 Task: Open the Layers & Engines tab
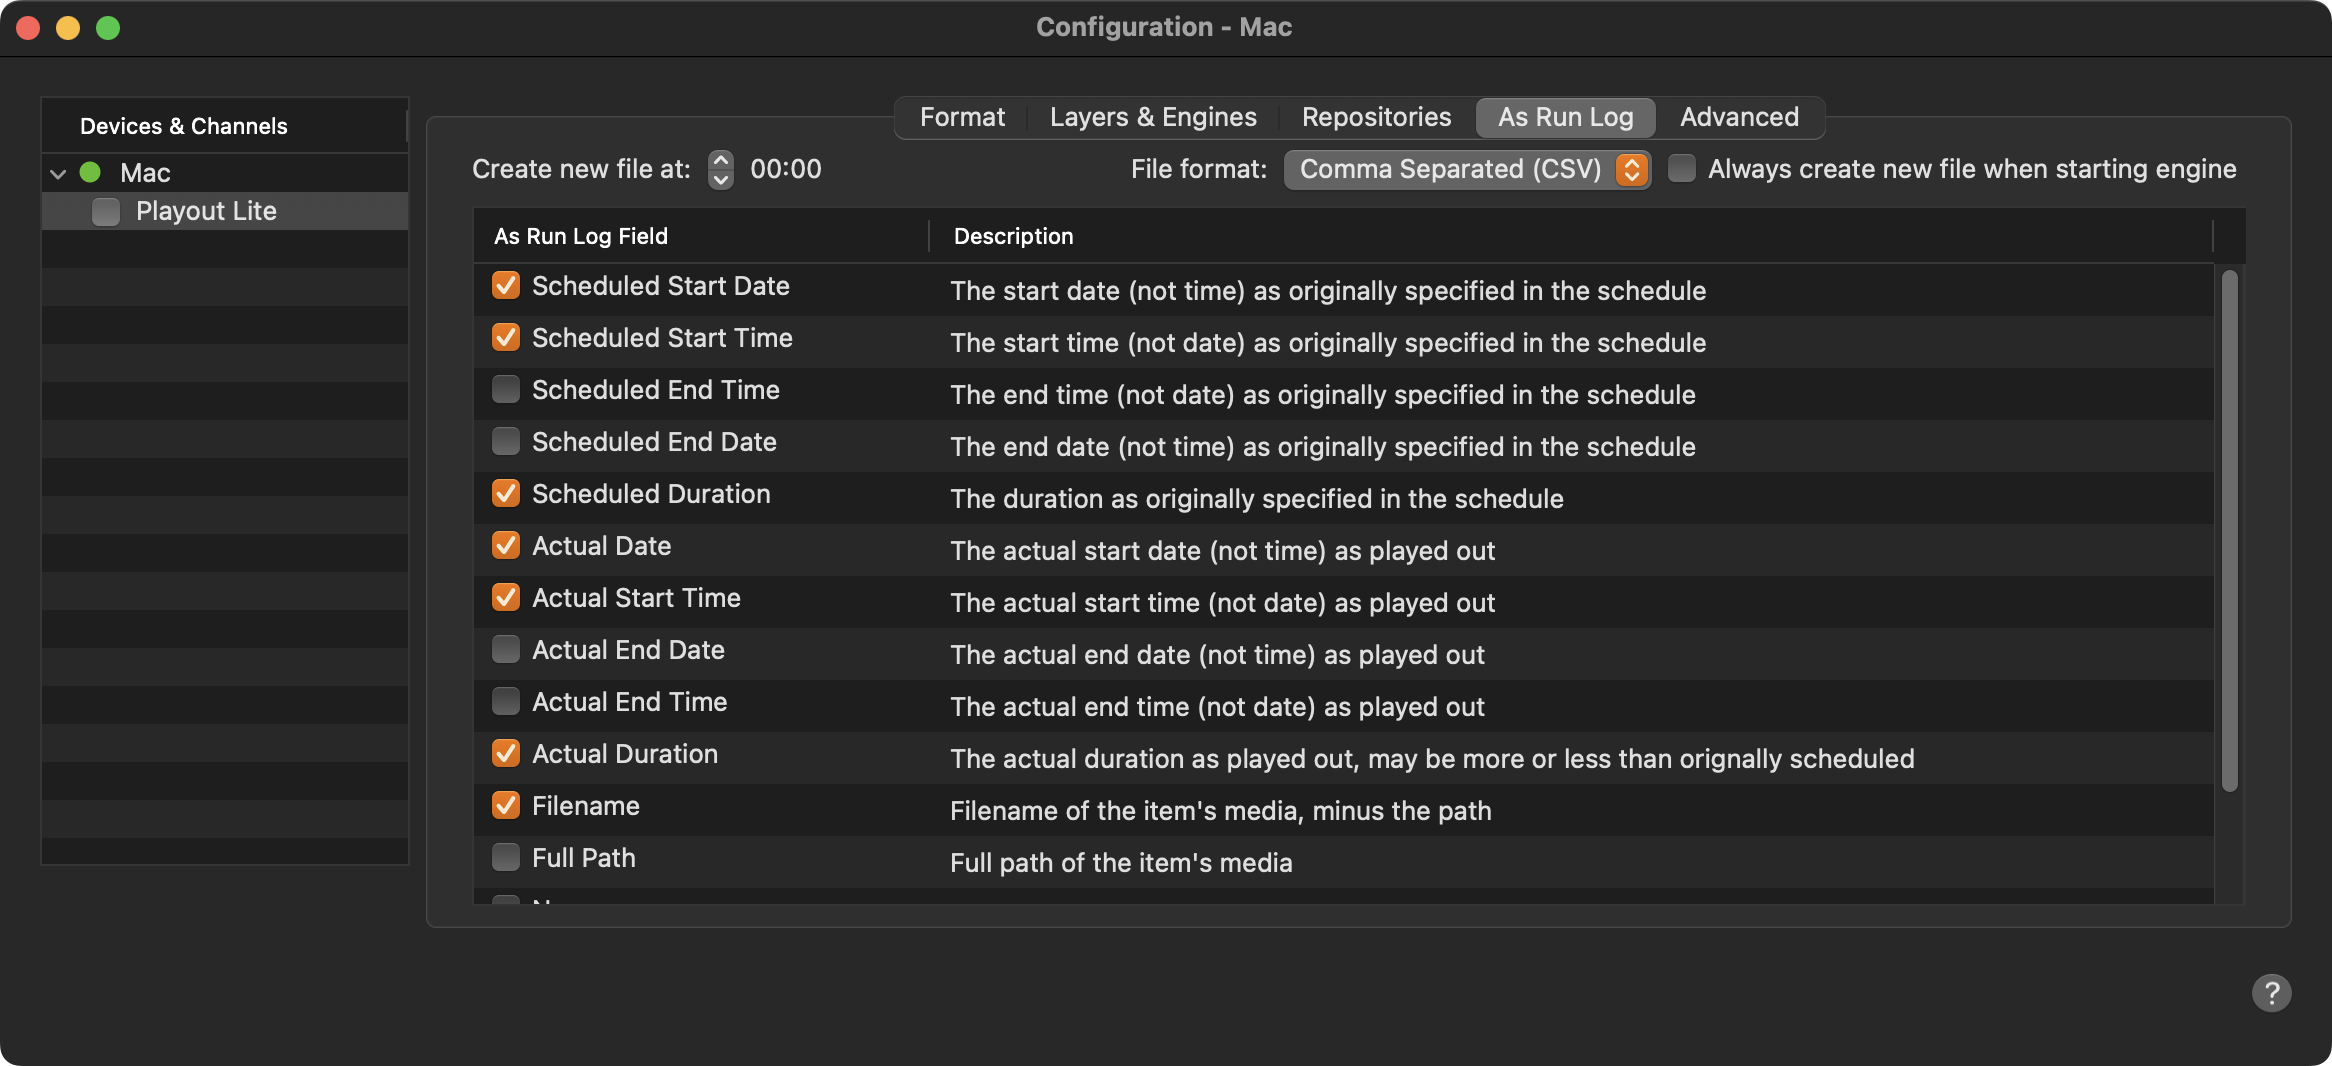click(x=1153, y=117)
